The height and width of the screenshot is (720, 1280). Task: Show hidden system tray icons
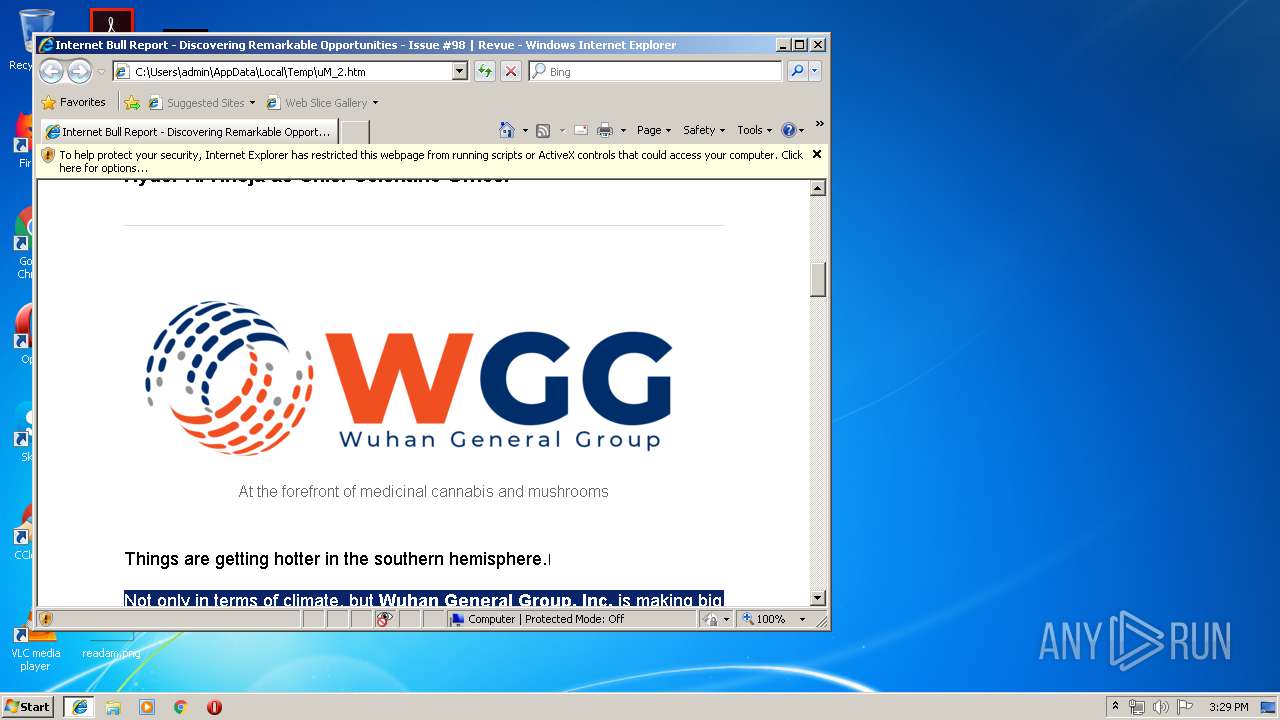[x=1116, y=706]
